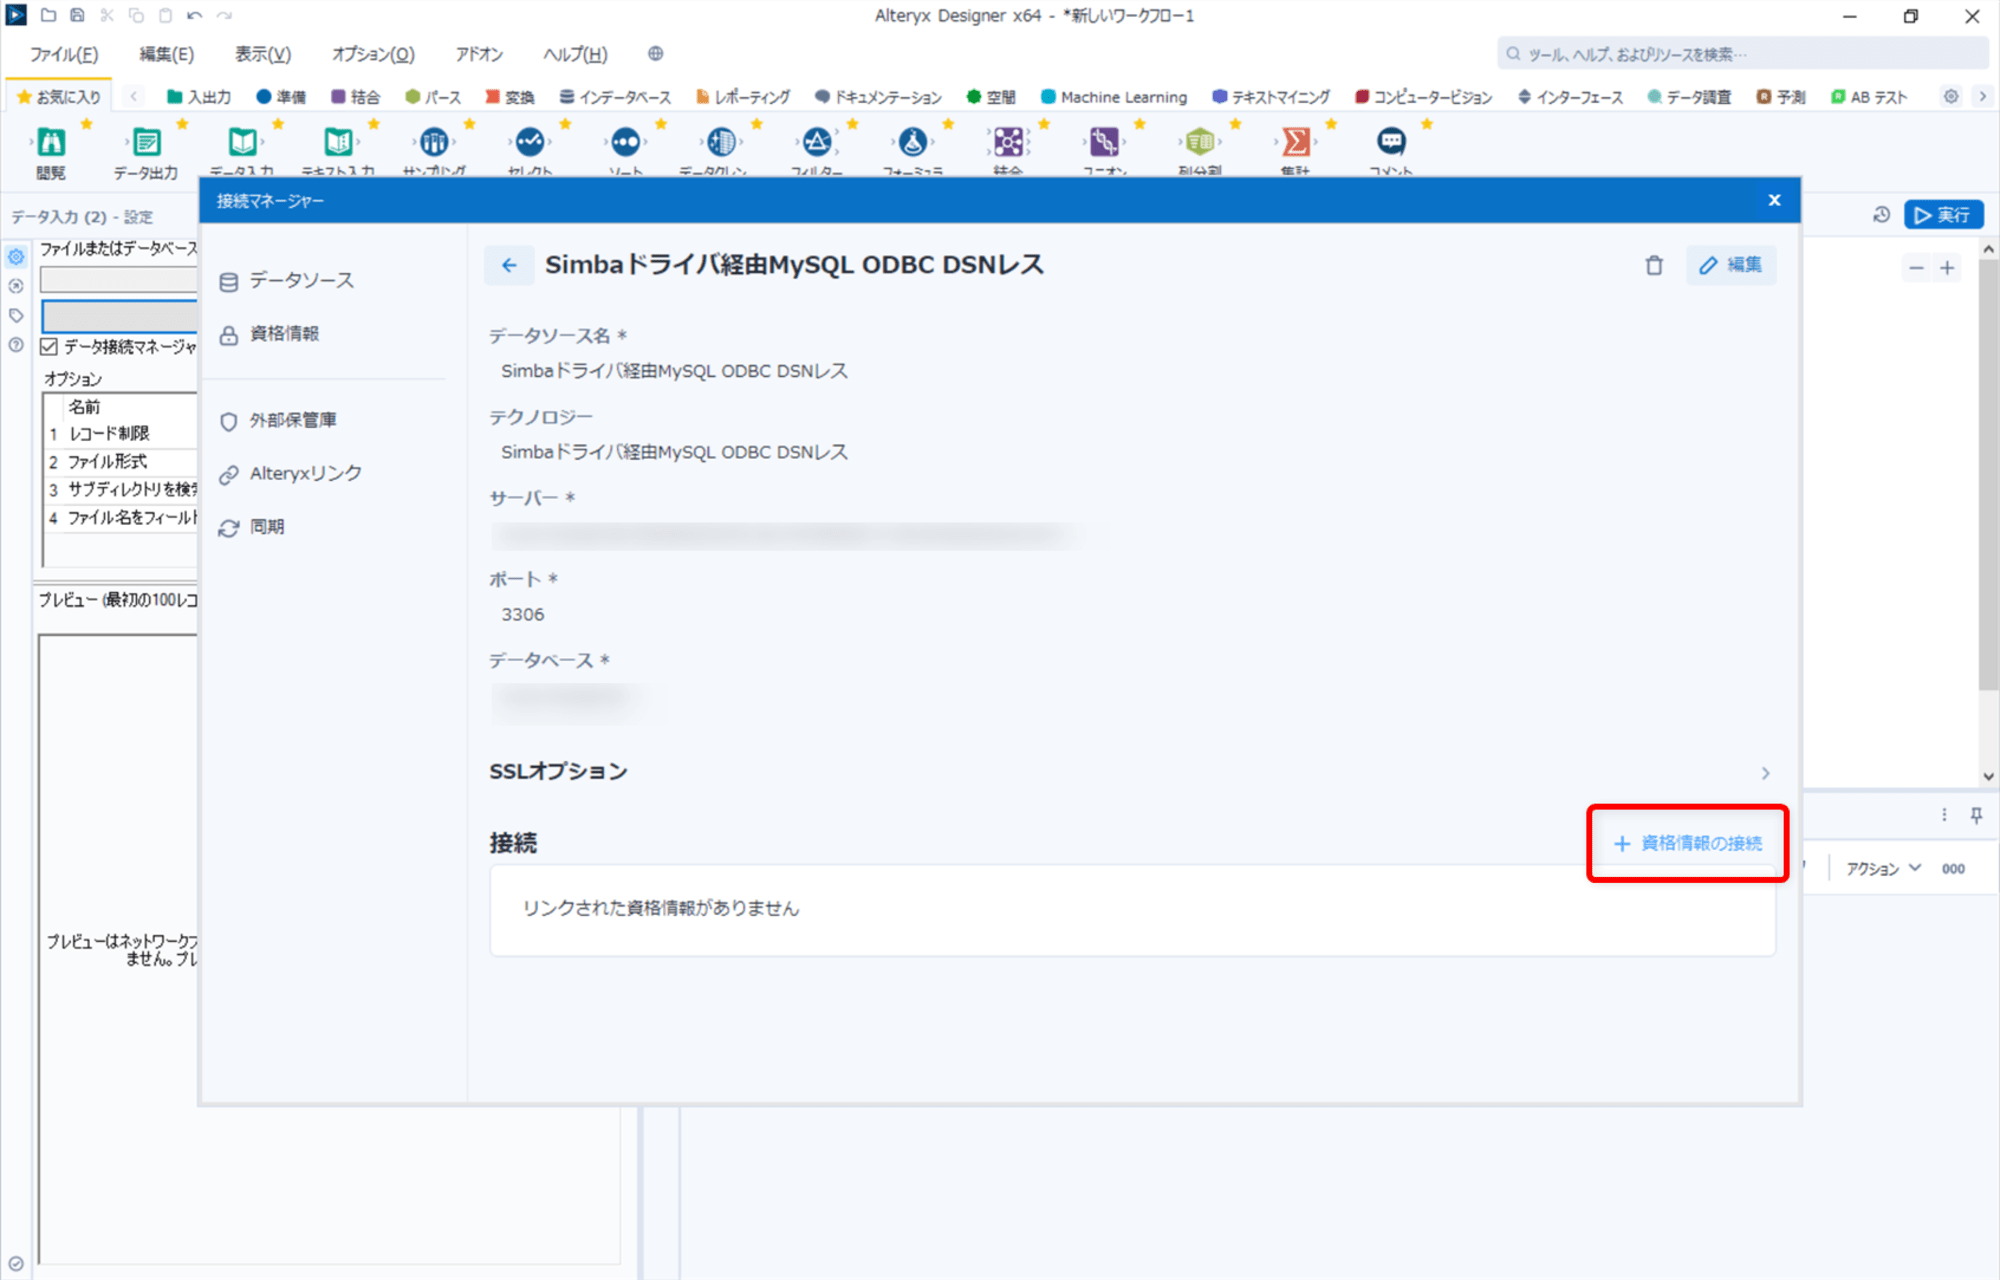Expand the SSLオプション section

point(1131,772)
